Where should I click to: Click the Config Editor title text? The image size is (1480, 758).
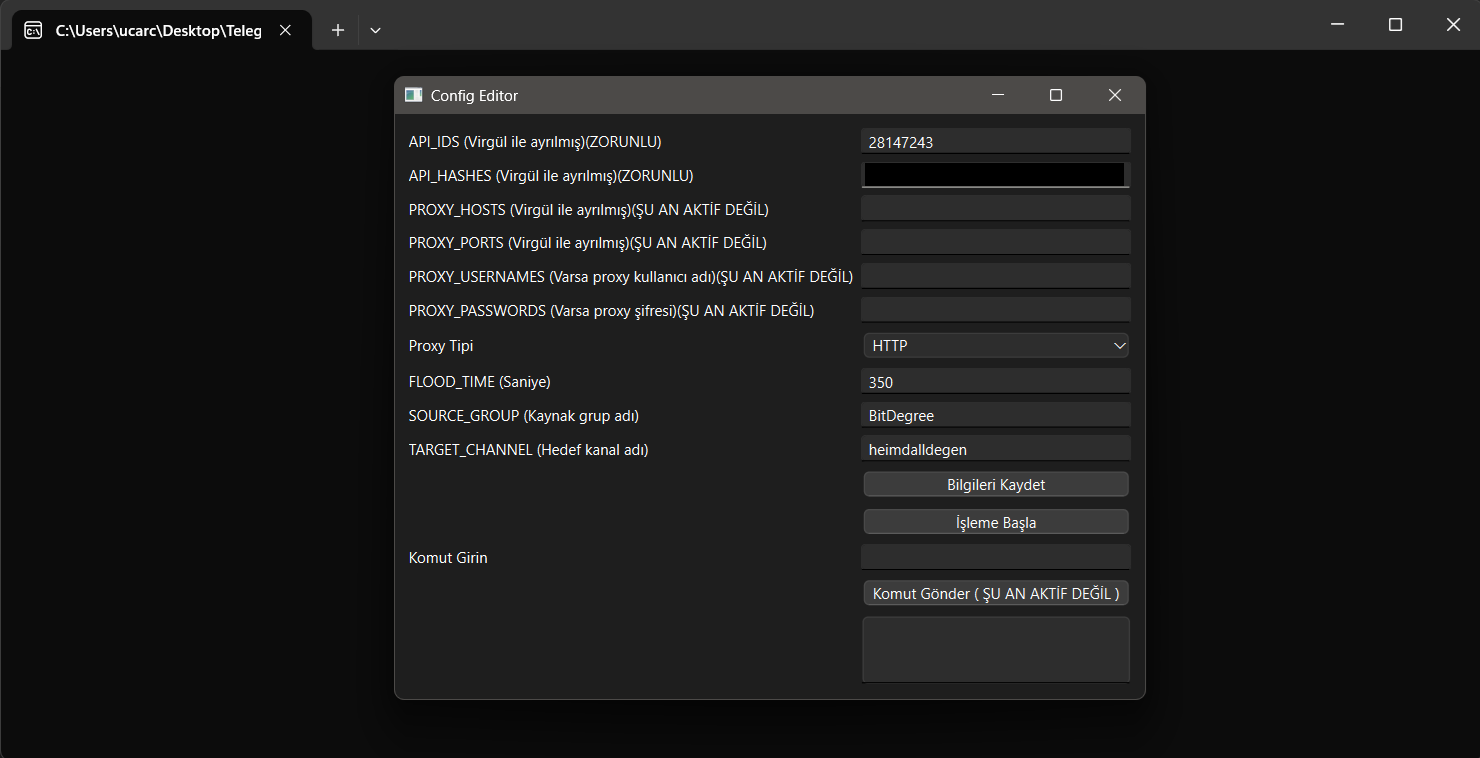point(474,96)
